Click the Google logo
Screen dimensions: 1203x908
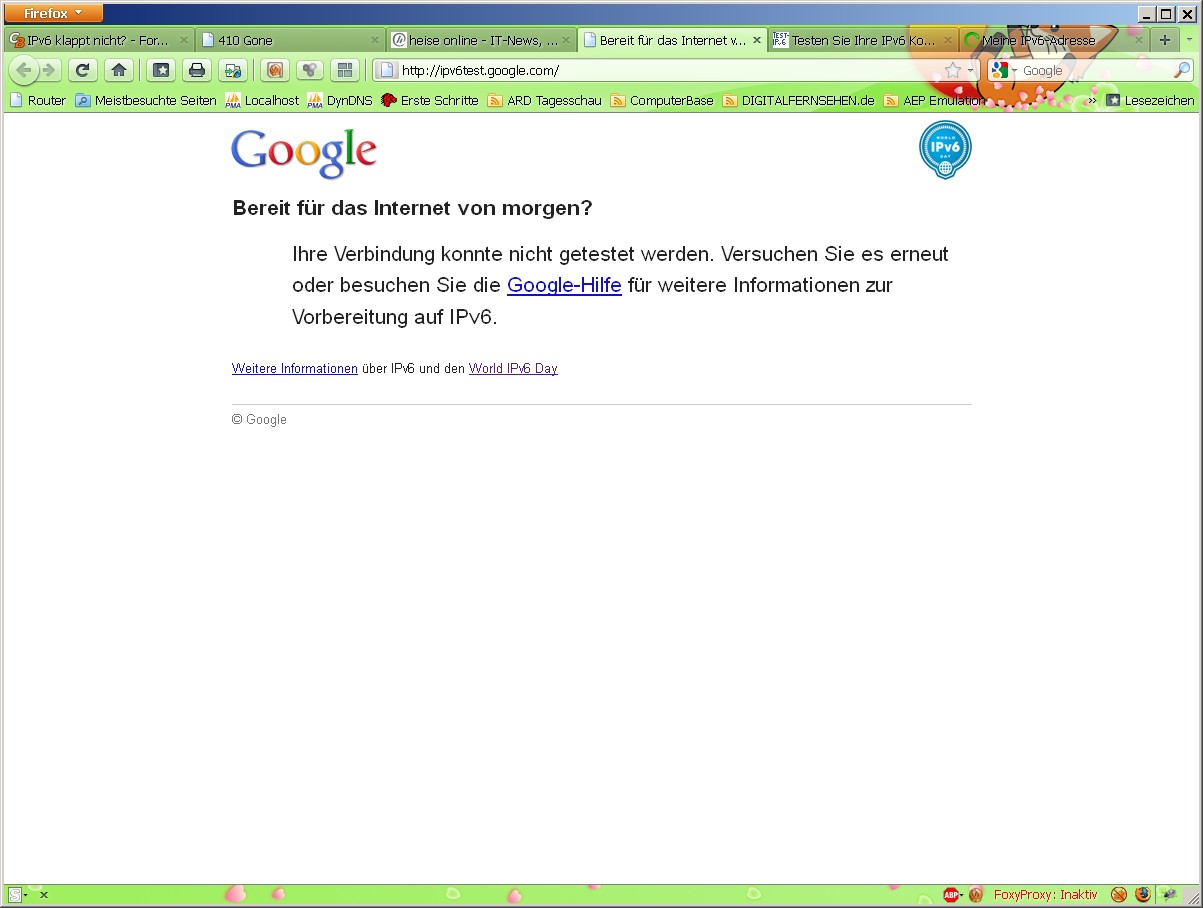pos(304,153)
